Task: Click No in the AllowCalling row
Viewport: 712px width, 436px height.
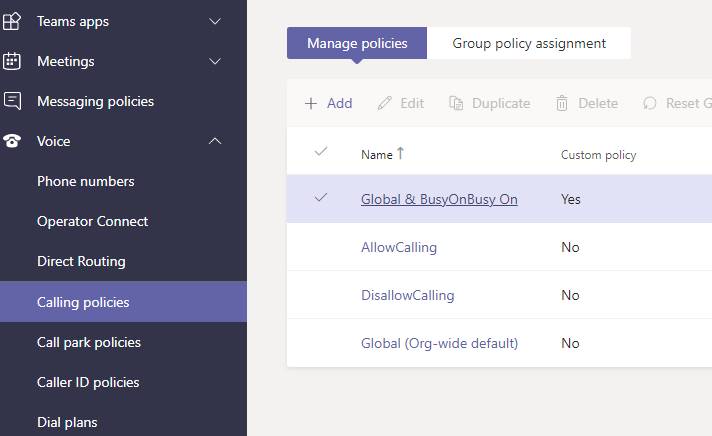Action: click(570, 247)
